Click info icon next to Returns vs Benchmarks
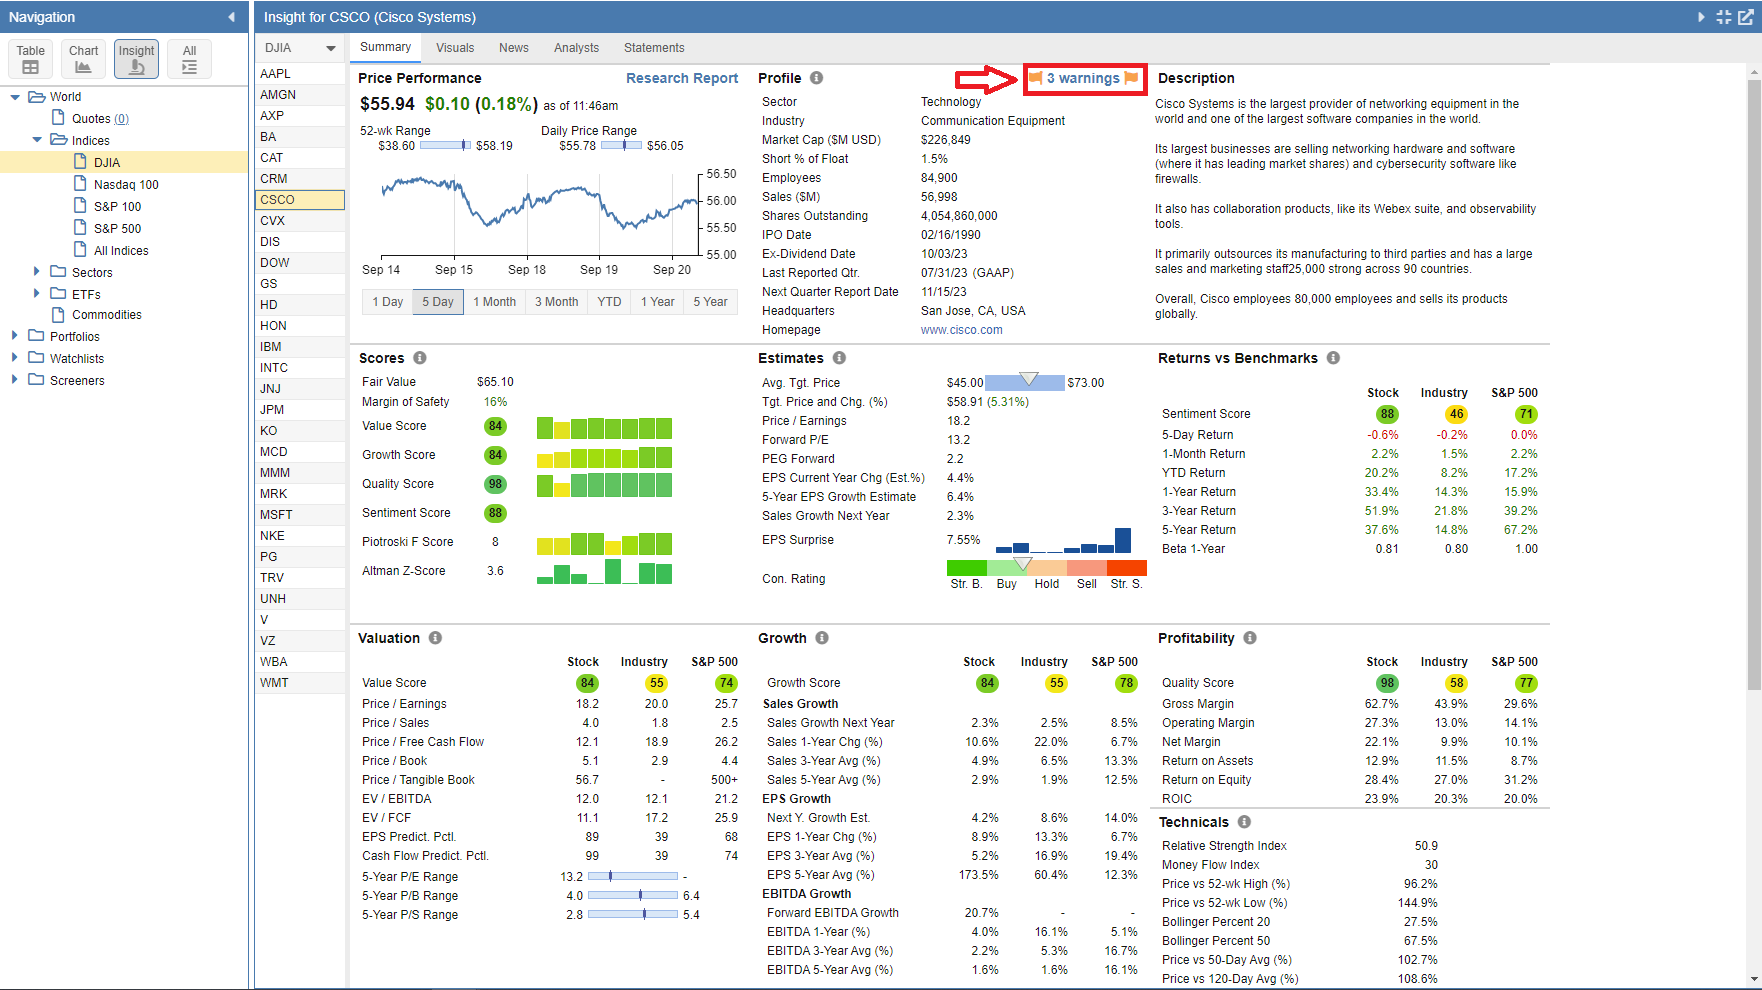Viewport: 1762px width, 990px height. point(1333,358)
